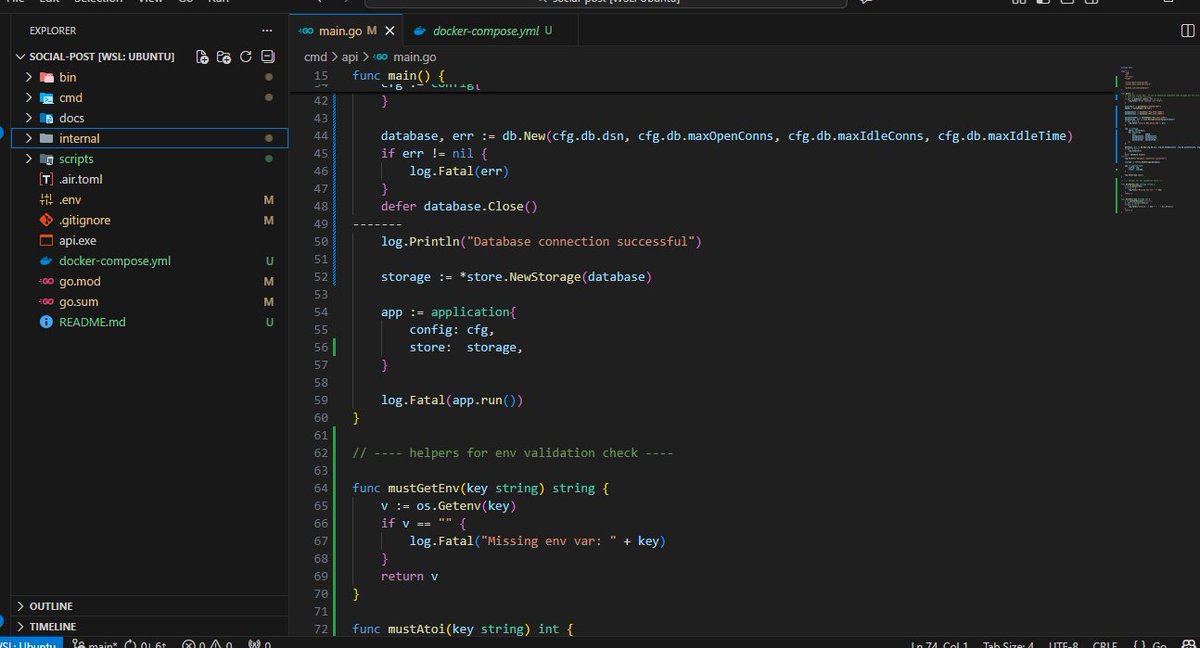Click the log.Fatal(err) line
The height and width of the screenshot is (648, 1200).
(459, 171)
